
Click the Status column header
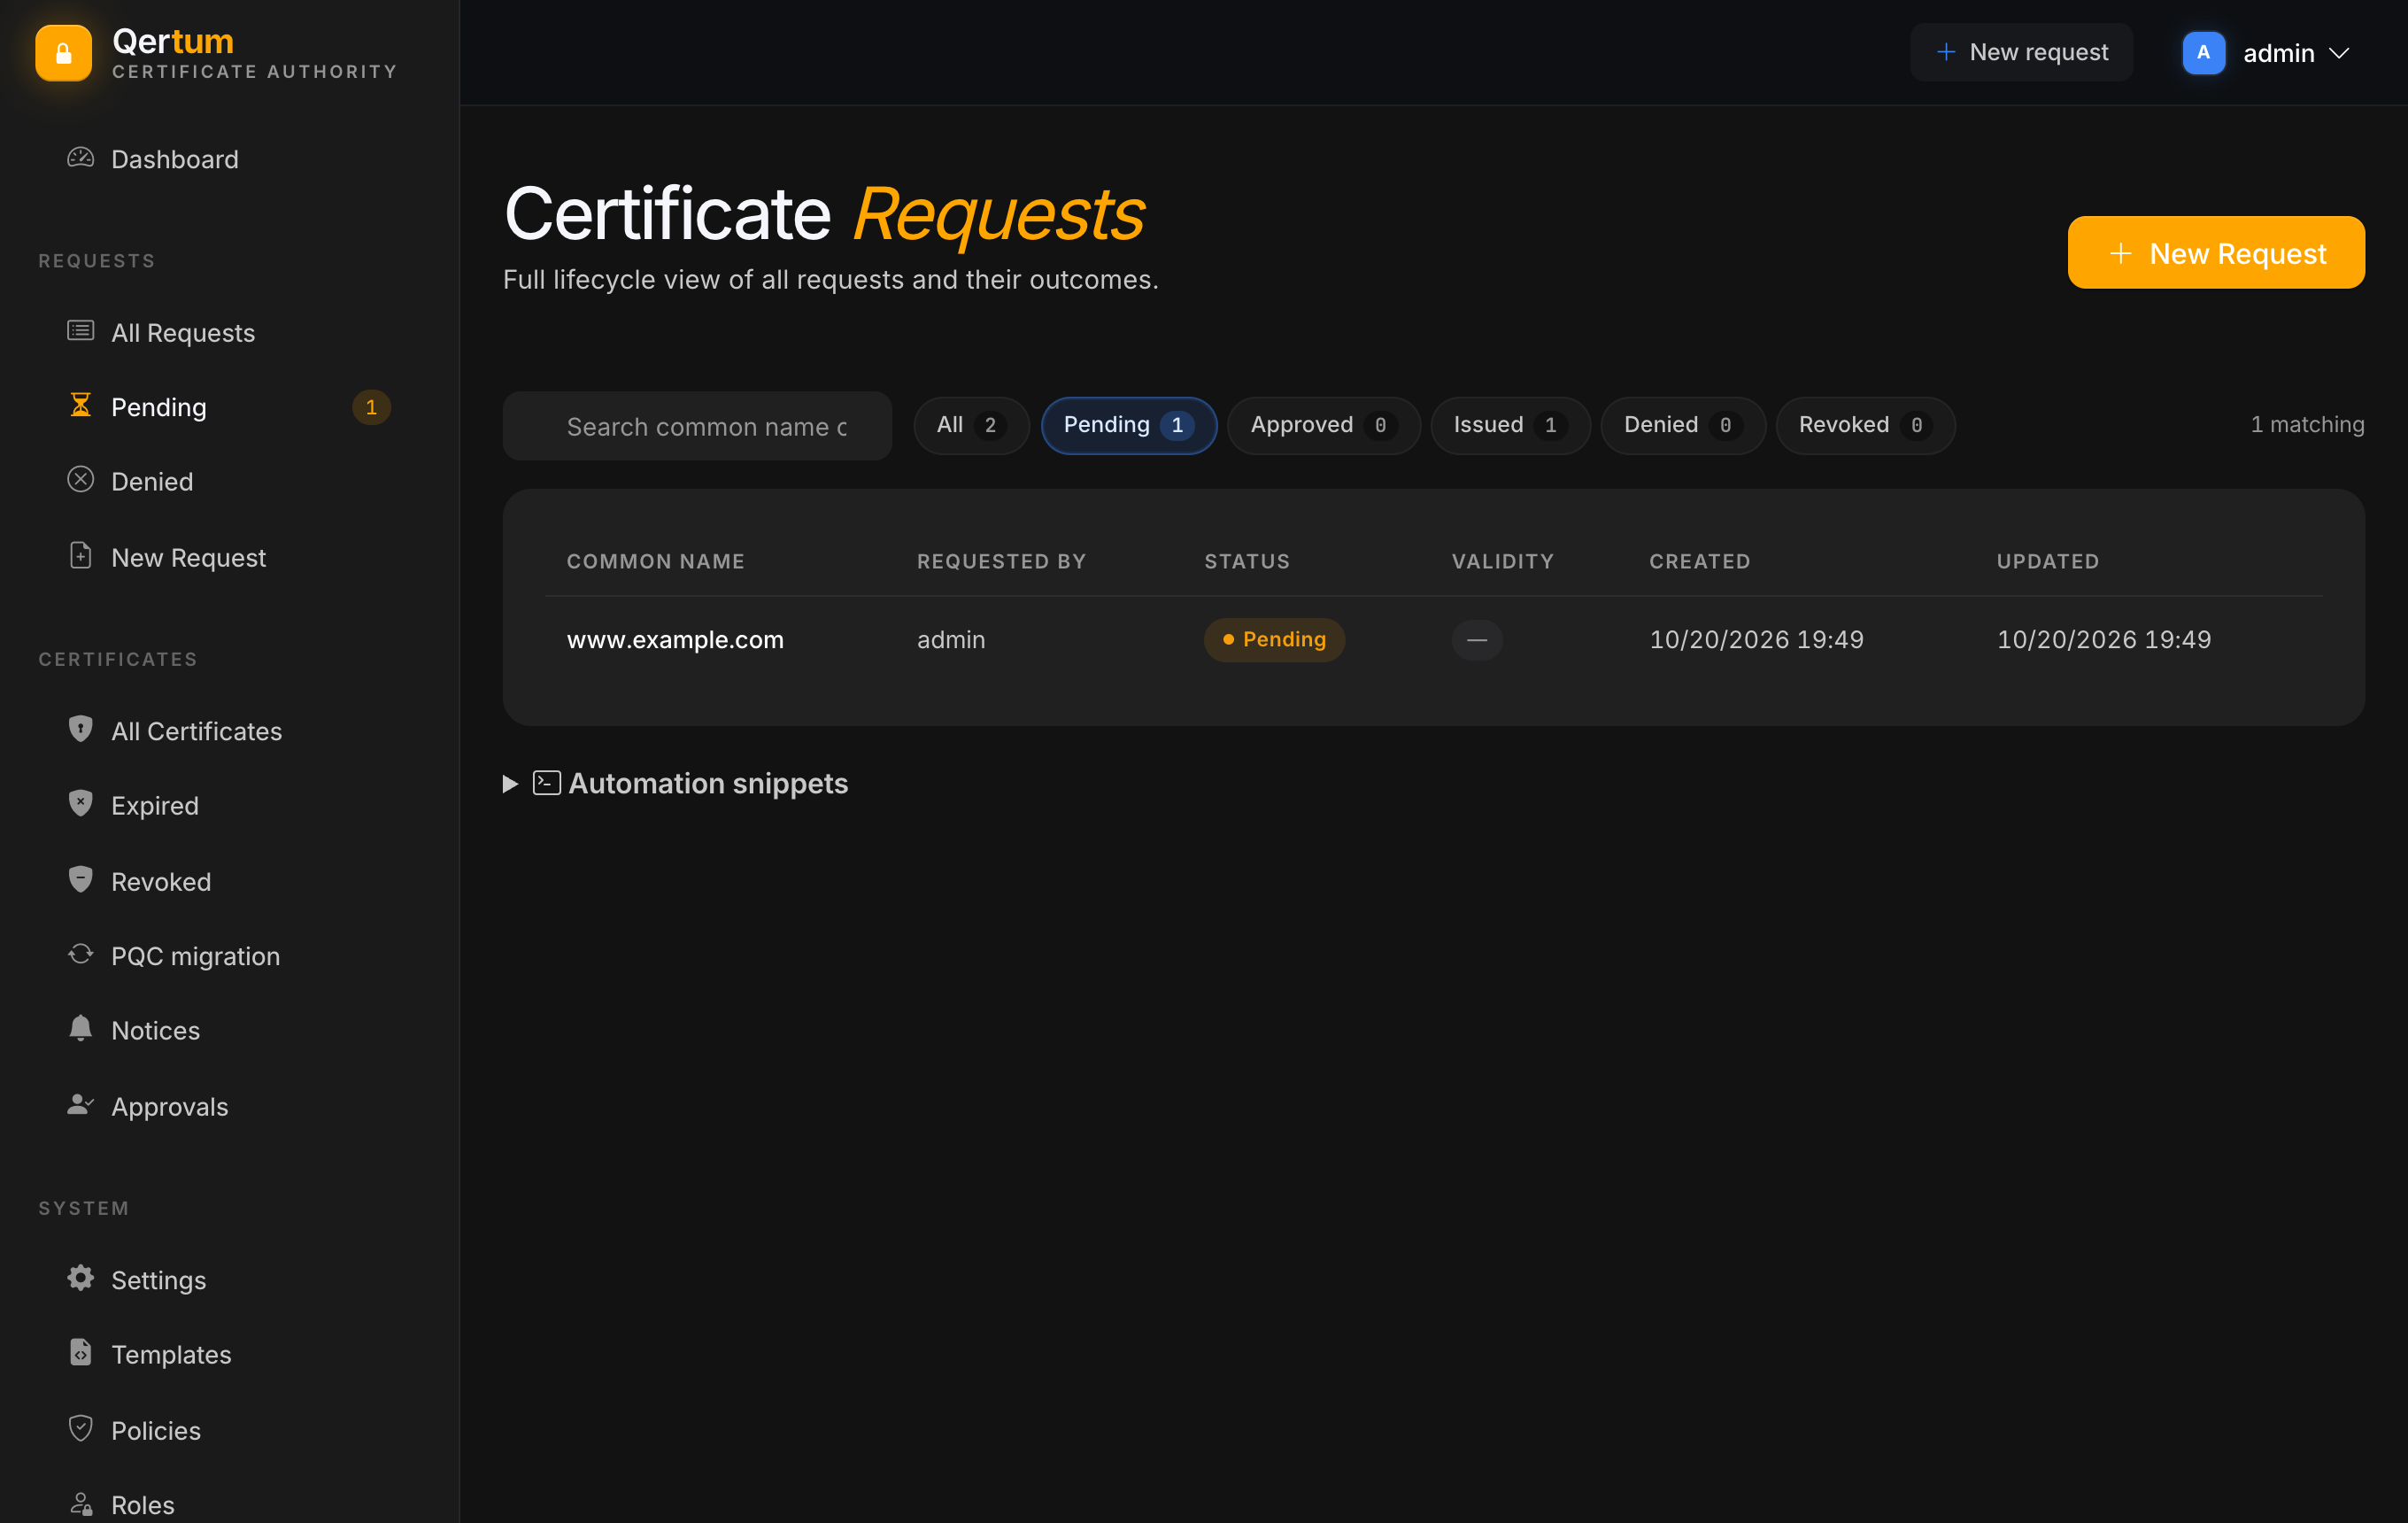click(x=1247, y=561)
